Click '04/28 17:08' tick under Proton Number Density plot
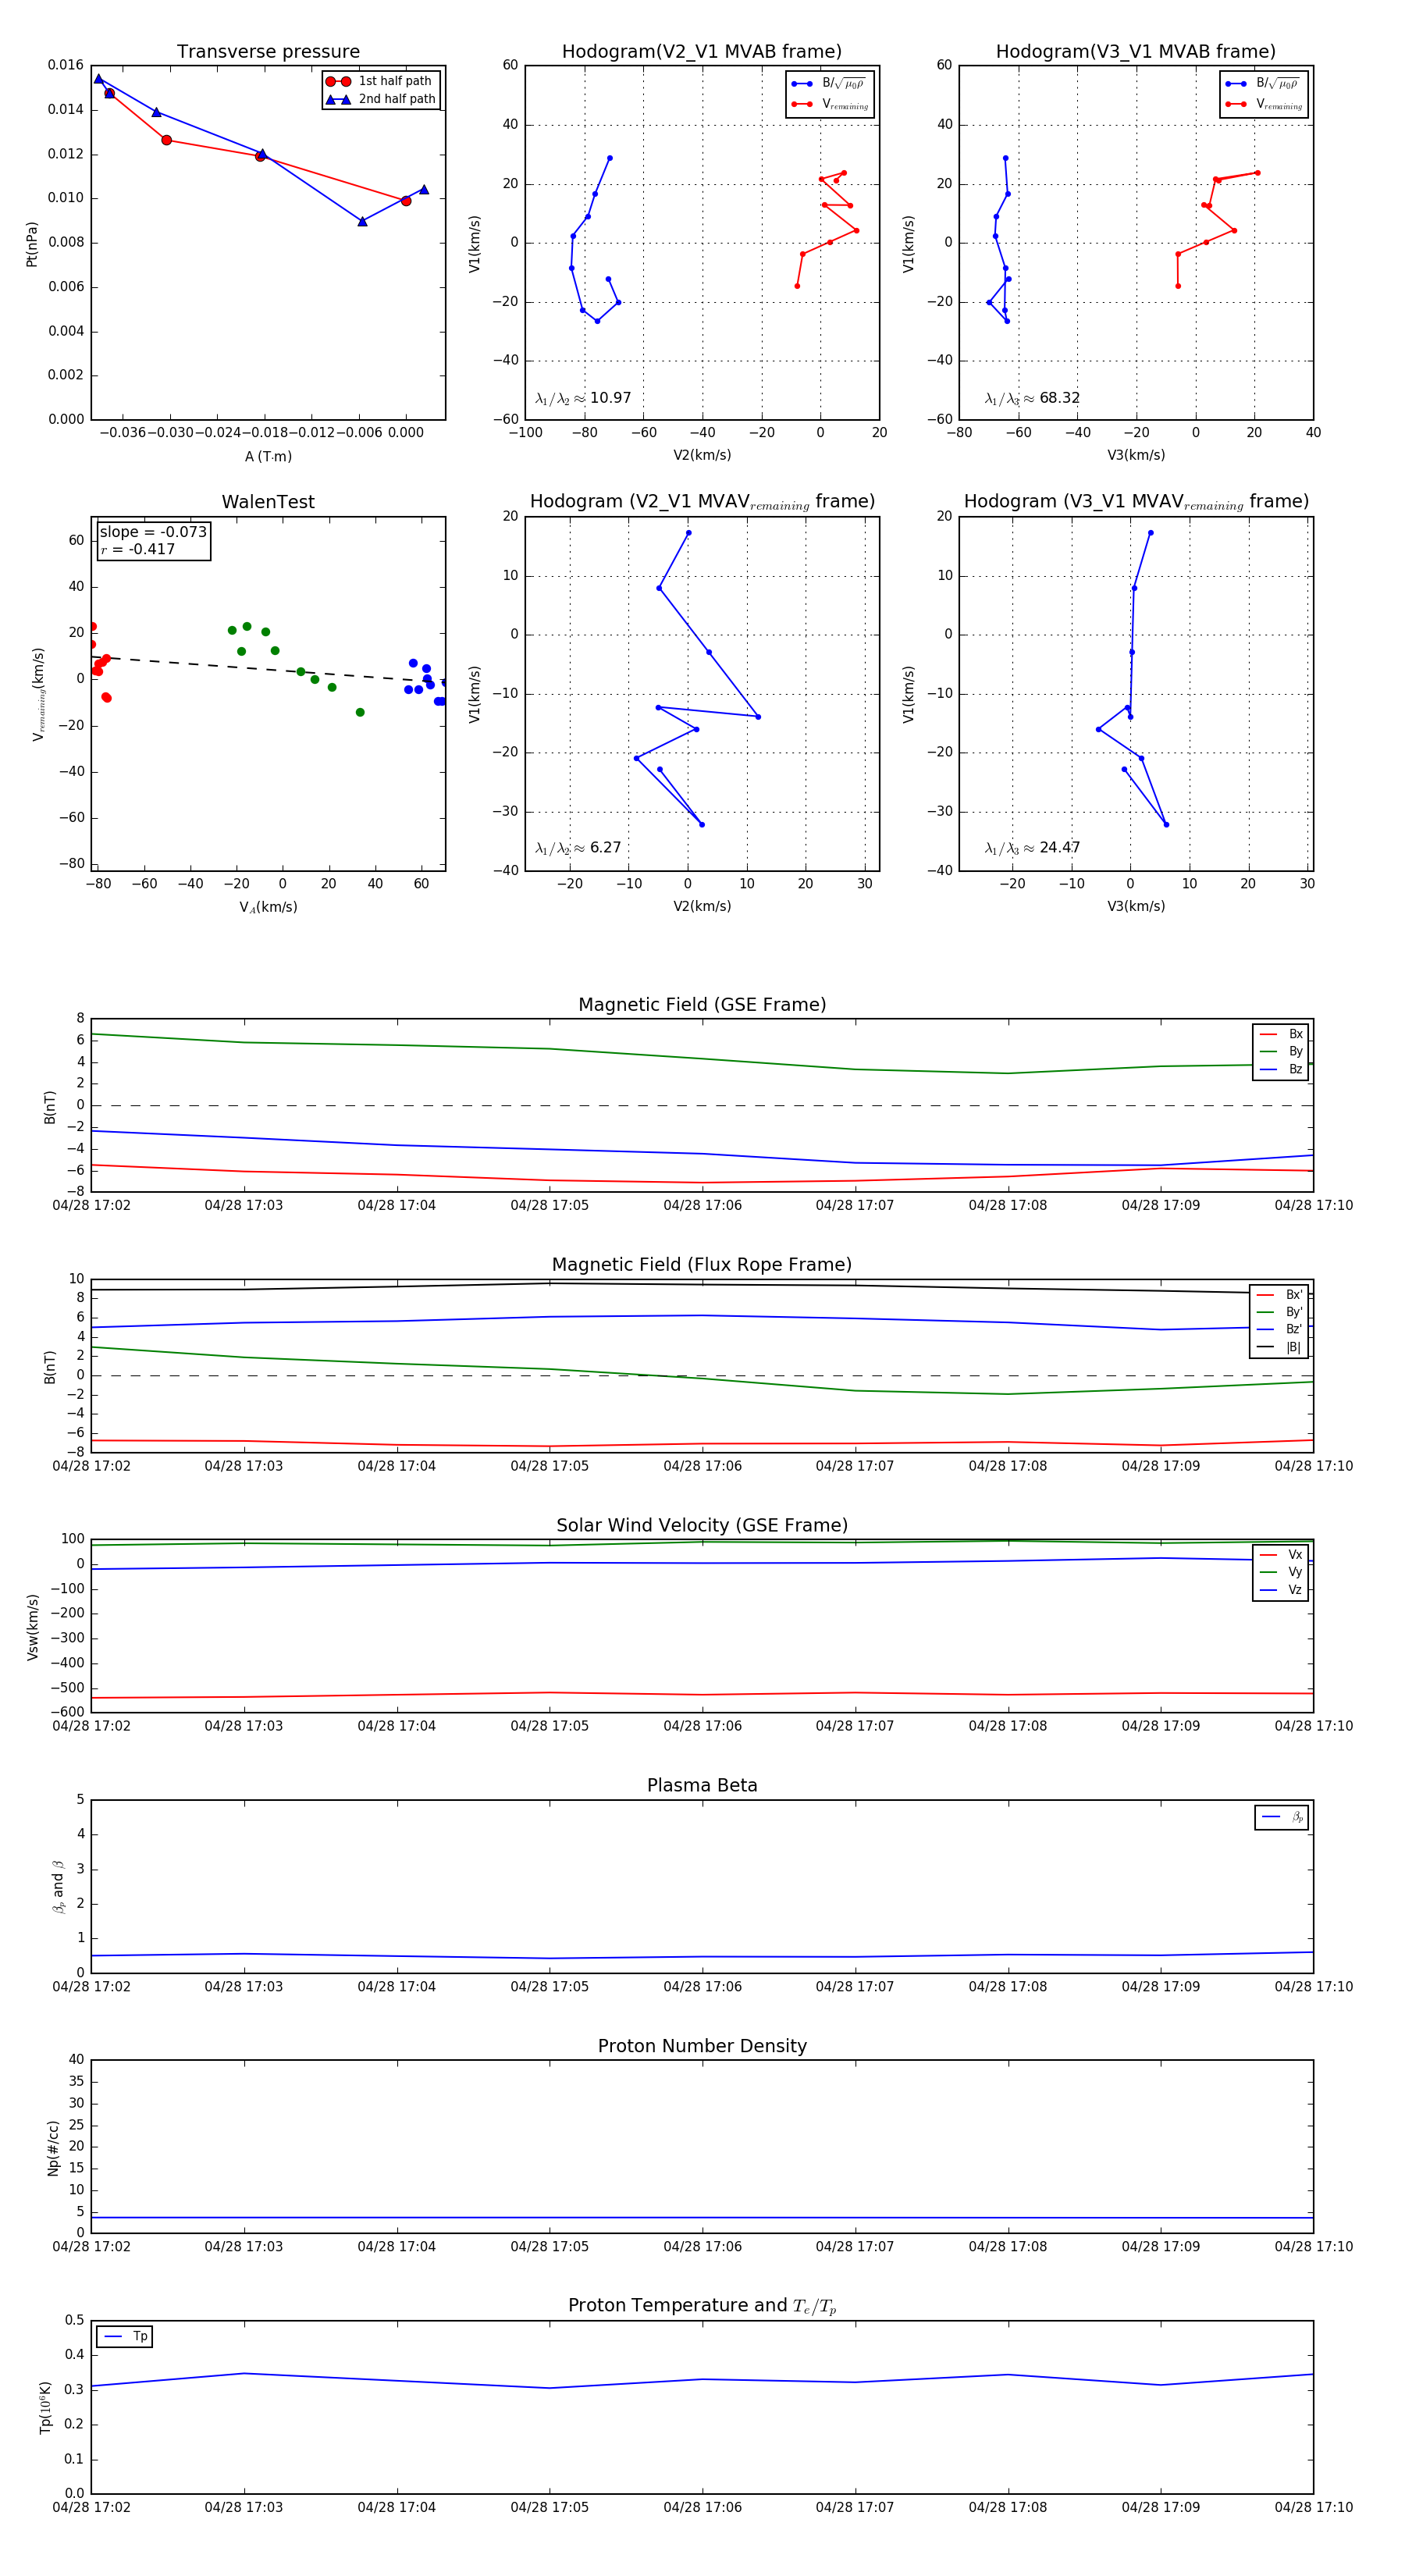The height and width of the screenshot is (2576, 1405). coord(1008,2246)
